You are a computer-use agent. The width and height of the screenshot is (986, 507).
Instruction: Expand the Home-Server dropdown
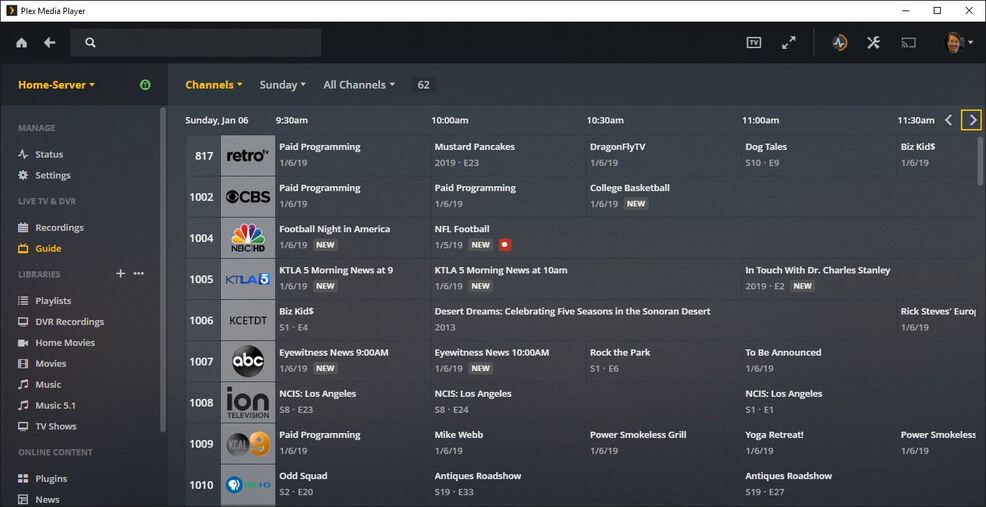coord(57,84)
